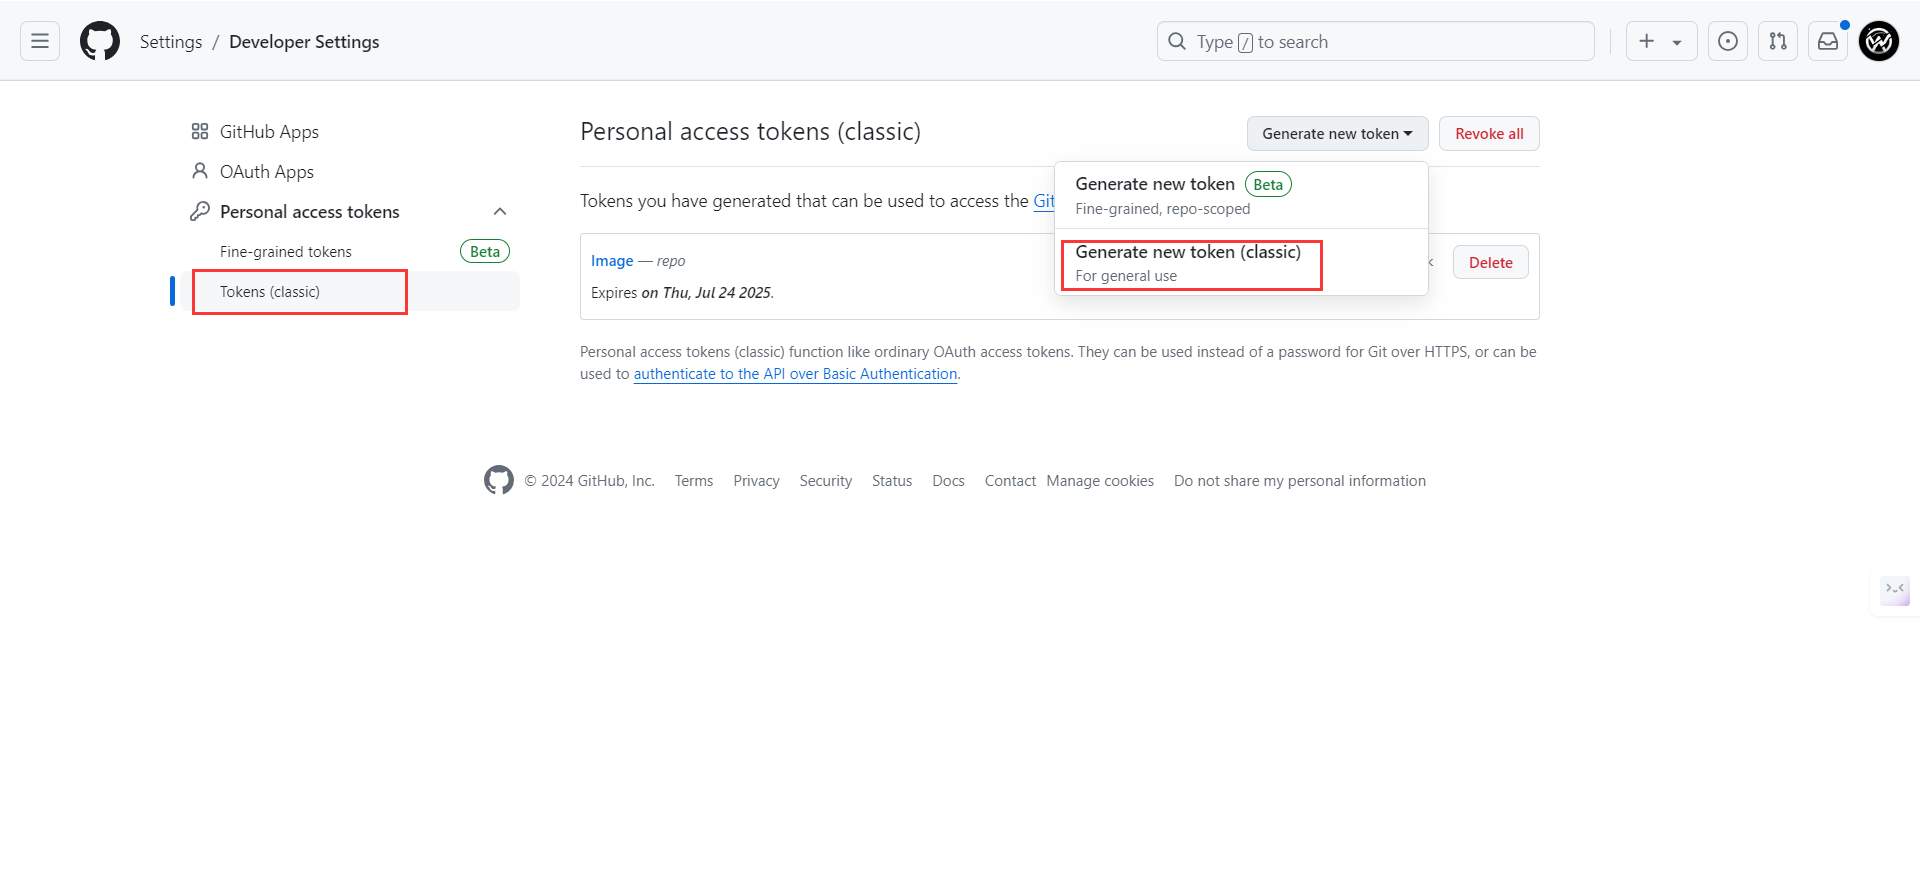Open pull requests icon in header

coord(1778,41)
